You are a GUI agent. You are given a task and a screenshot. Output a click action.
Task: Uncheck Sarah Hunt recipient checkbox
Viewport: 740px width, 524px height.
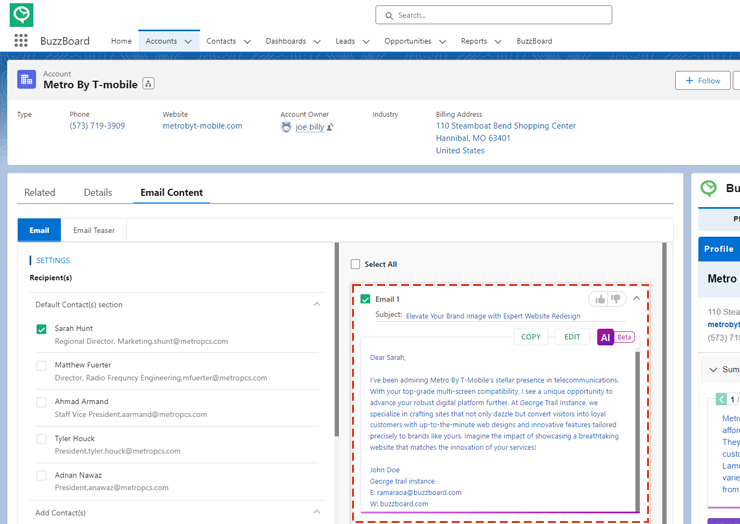pos(42,329)
